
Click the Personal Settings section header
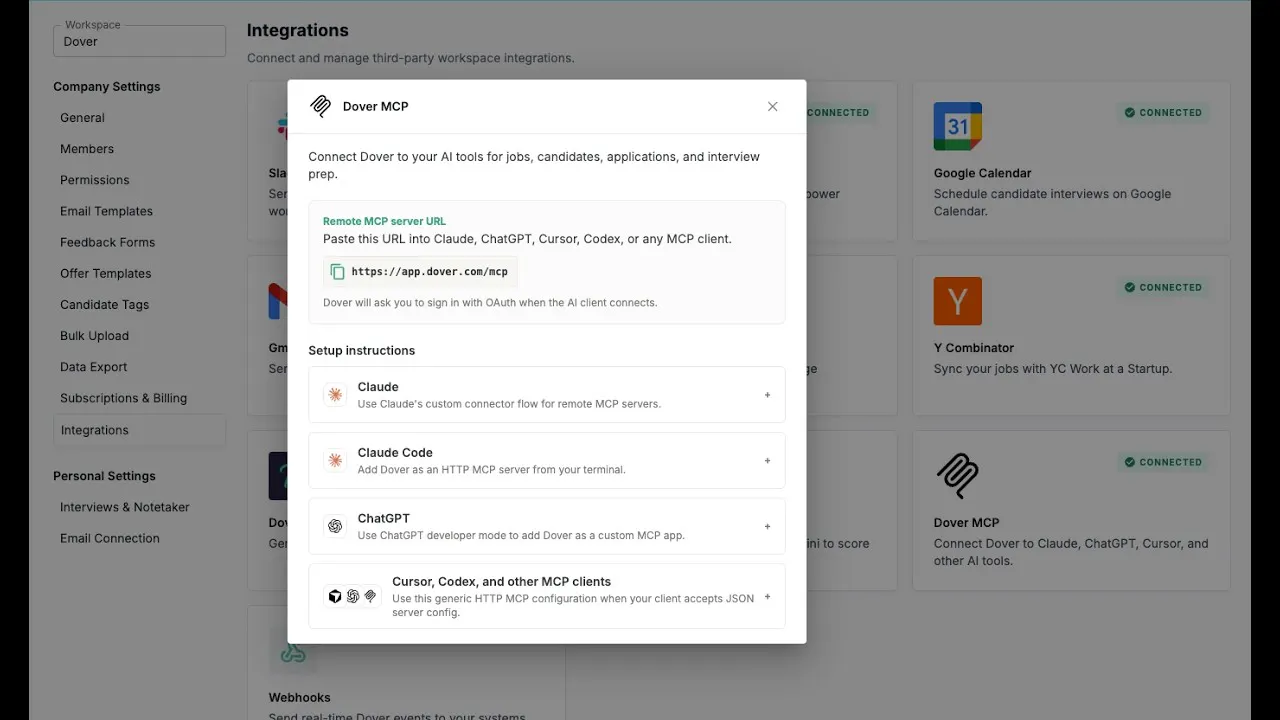point(104,476)
